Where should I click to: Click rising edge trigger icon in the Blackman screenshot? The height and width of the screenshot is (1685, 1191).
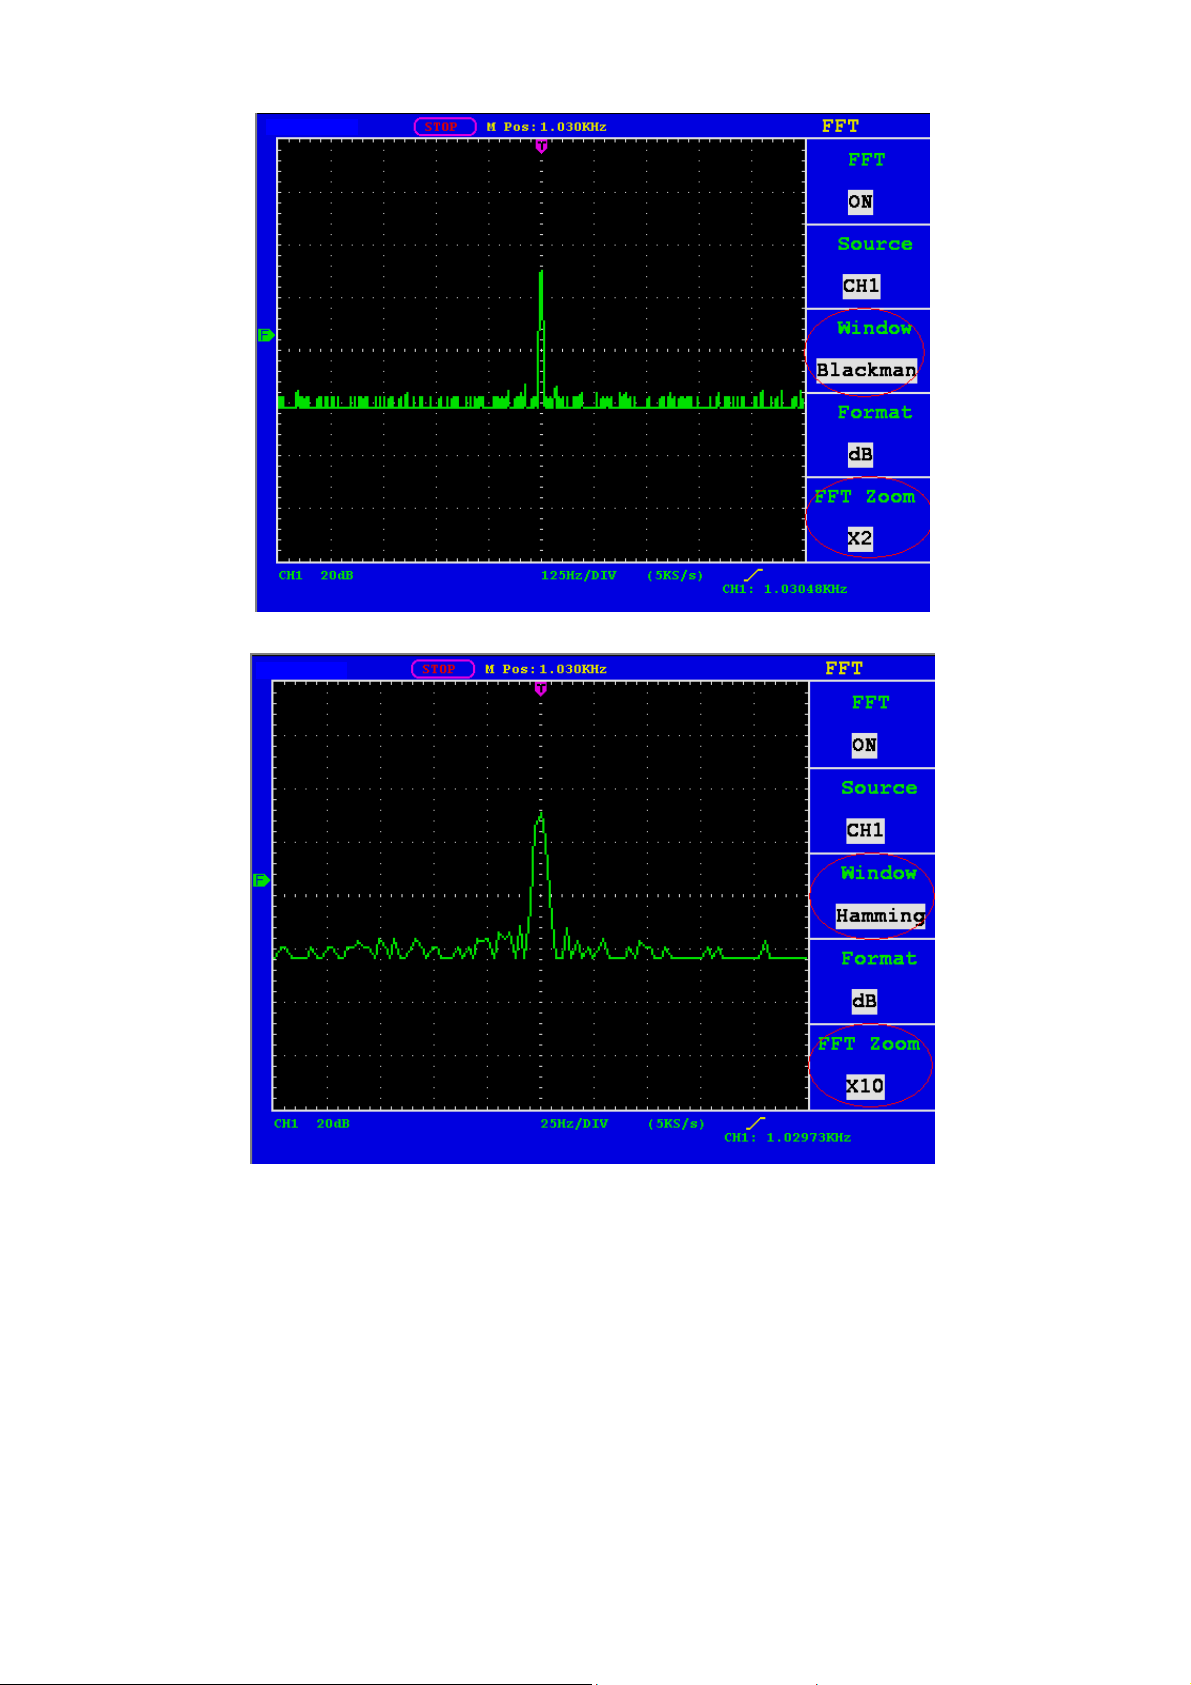click(x=753, y=575)
